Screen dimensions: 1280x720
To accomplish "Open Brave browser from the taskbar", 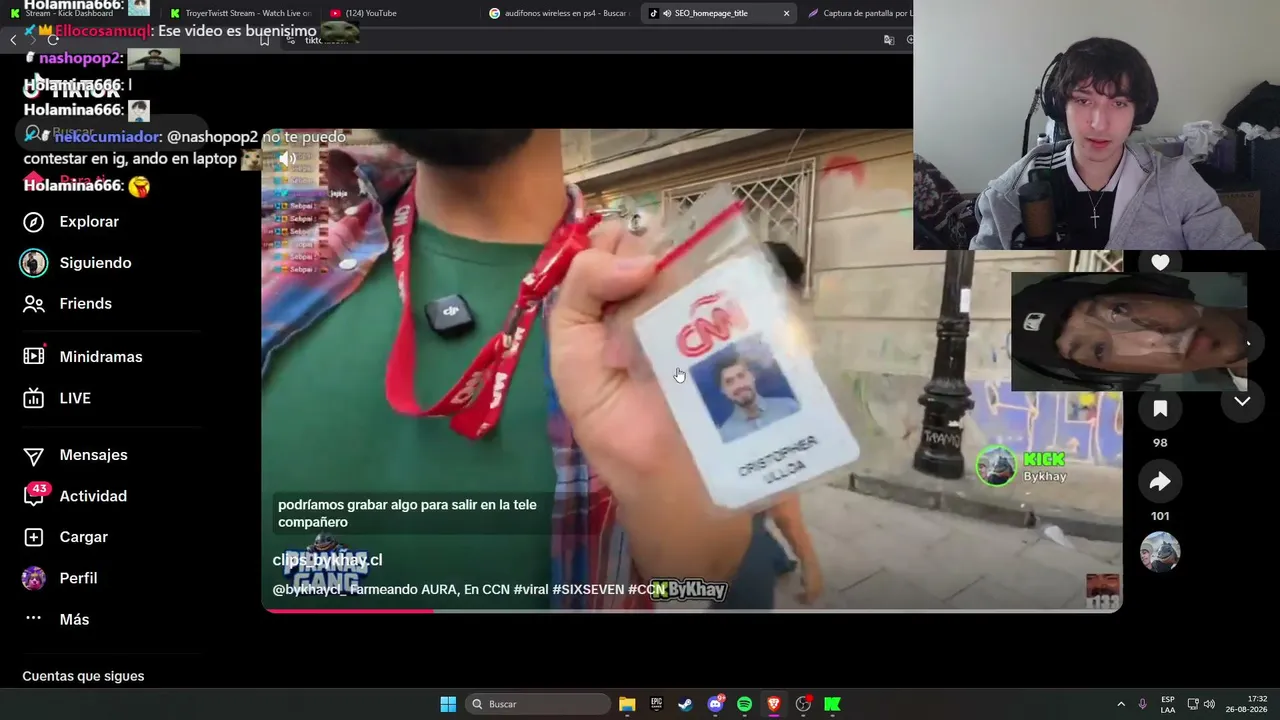I will (x=773, y=704).
